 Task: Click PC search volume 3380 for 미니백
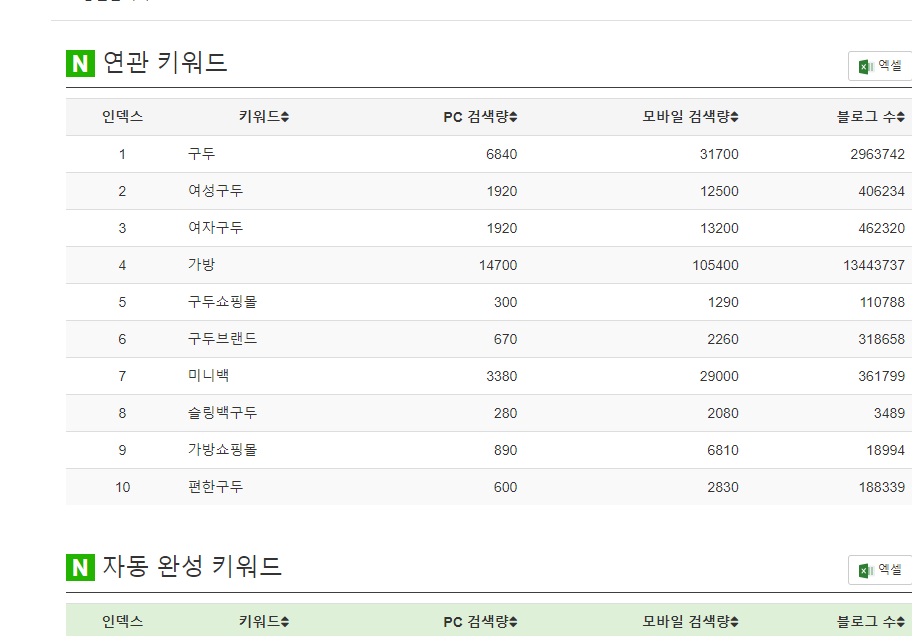(x=501, y=376)
